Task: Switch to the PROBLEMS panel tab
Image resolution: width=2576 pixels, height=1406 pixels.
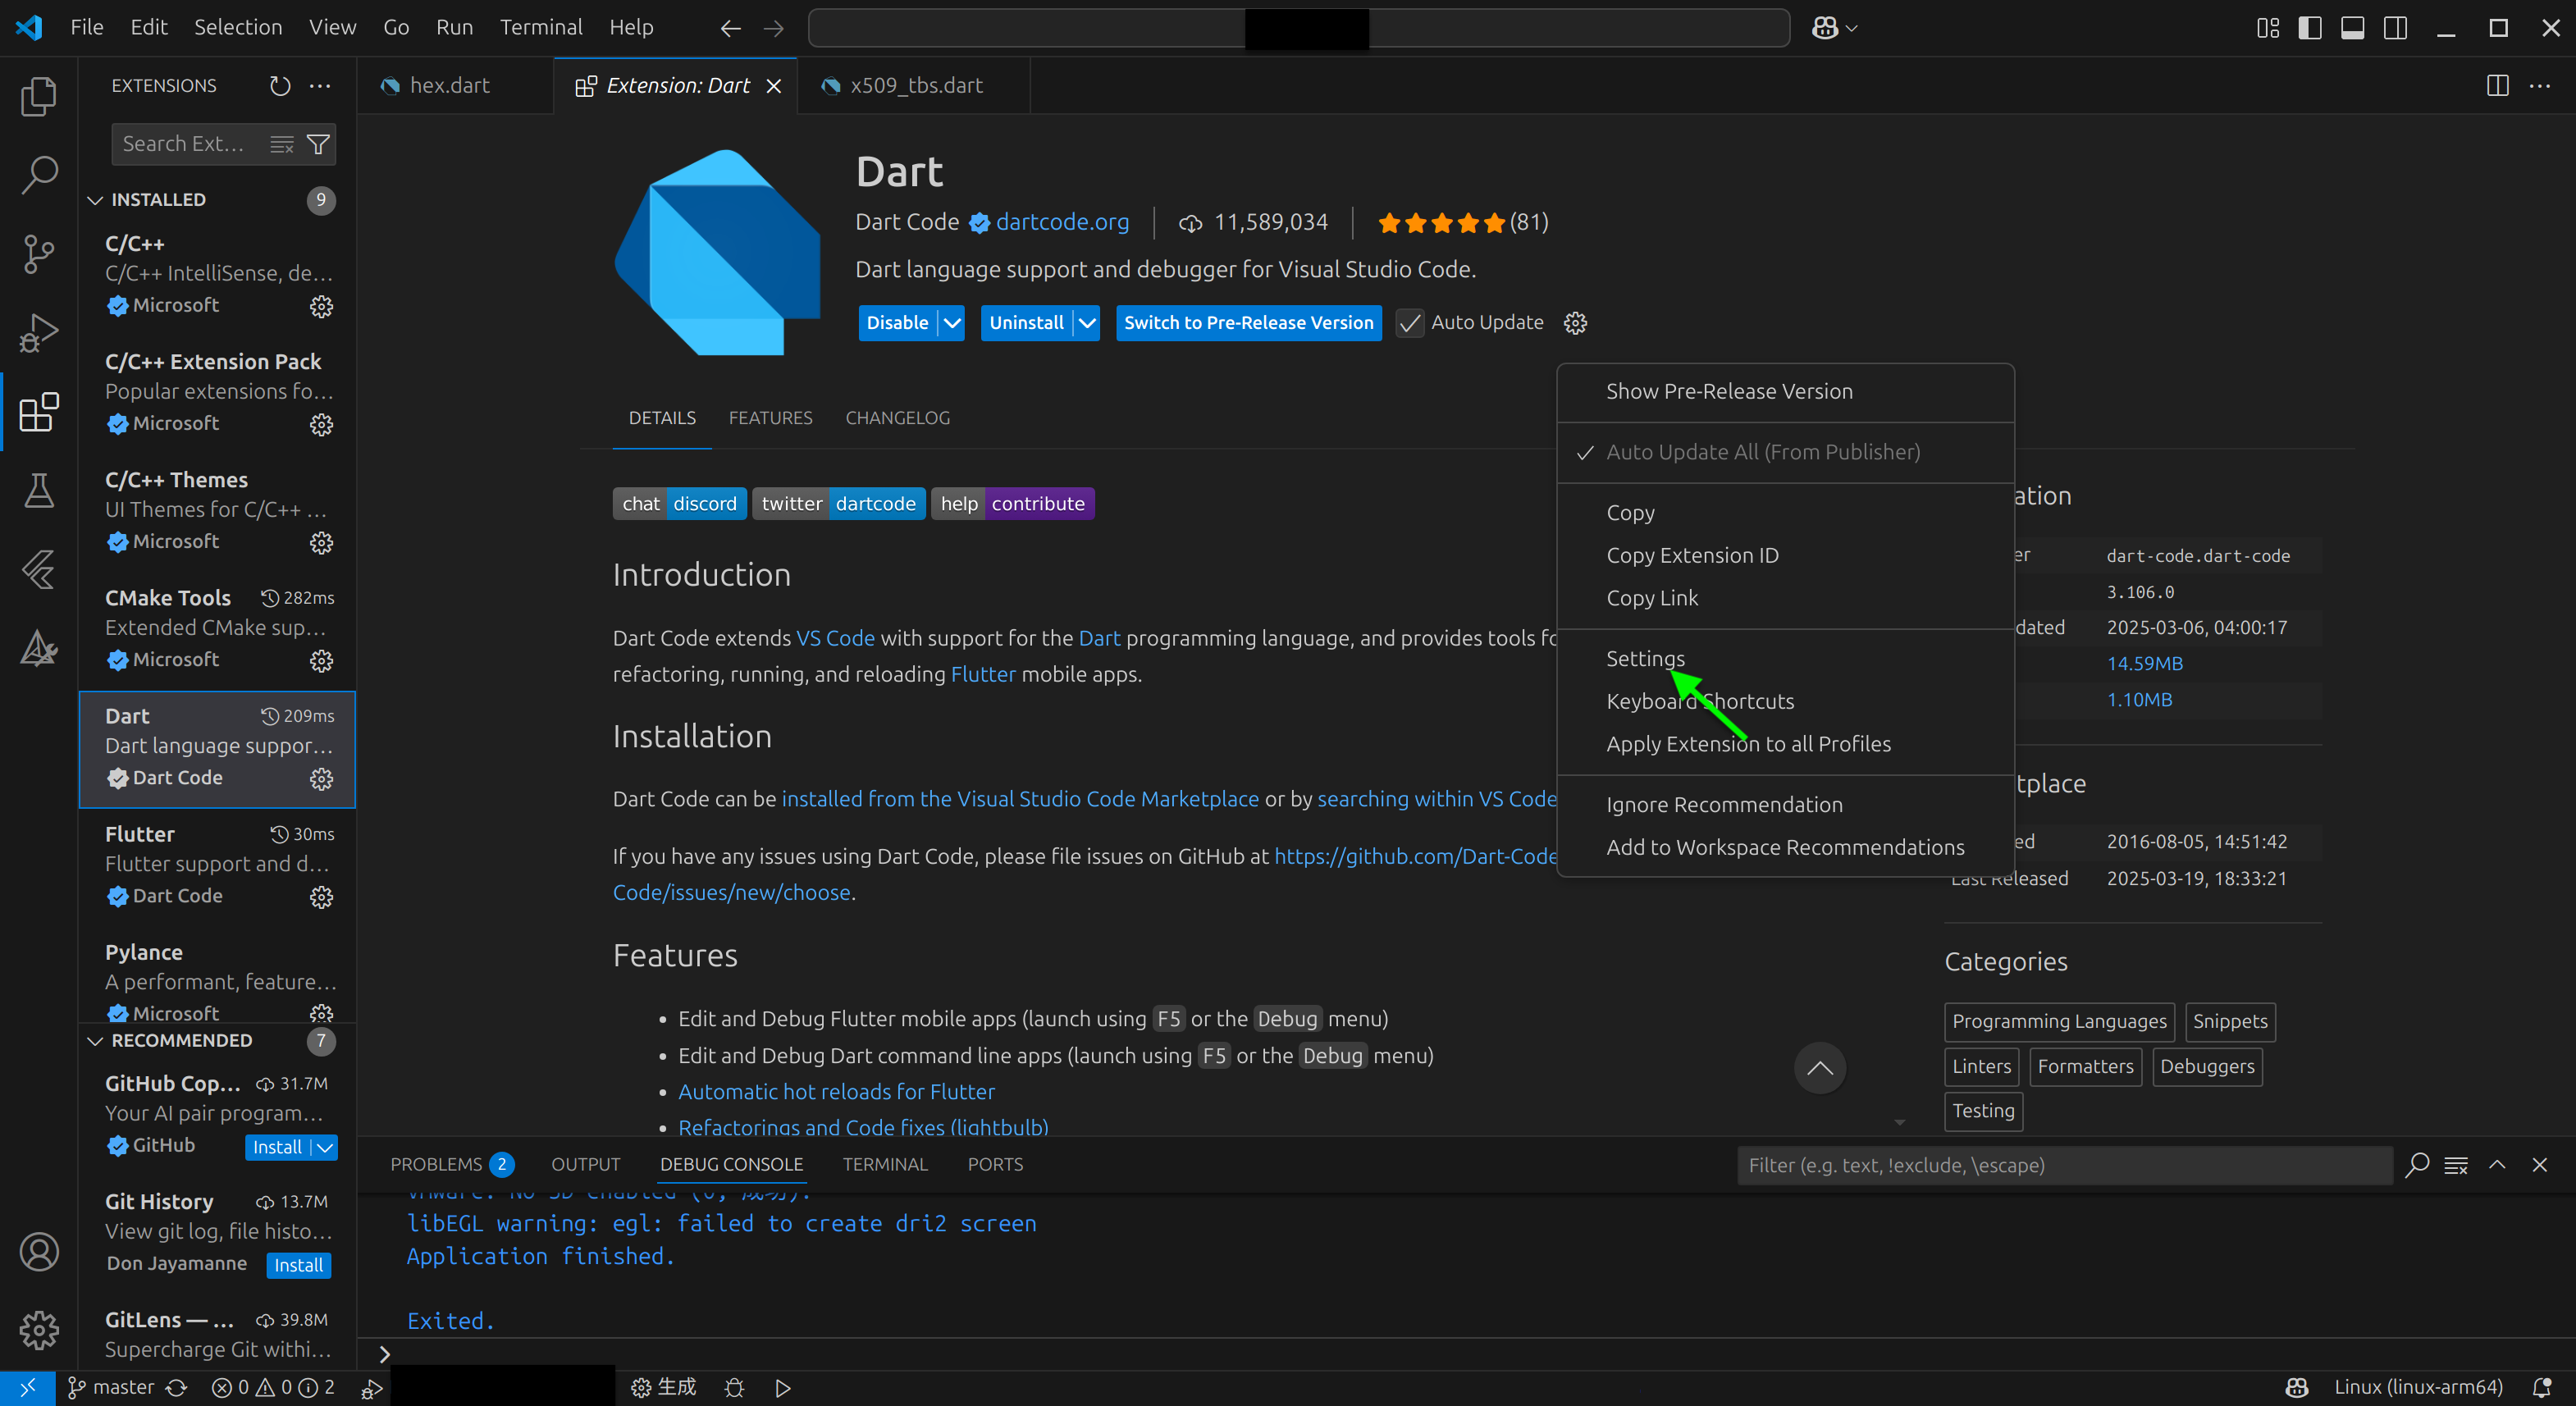Action: click(x=451, y=1165)
